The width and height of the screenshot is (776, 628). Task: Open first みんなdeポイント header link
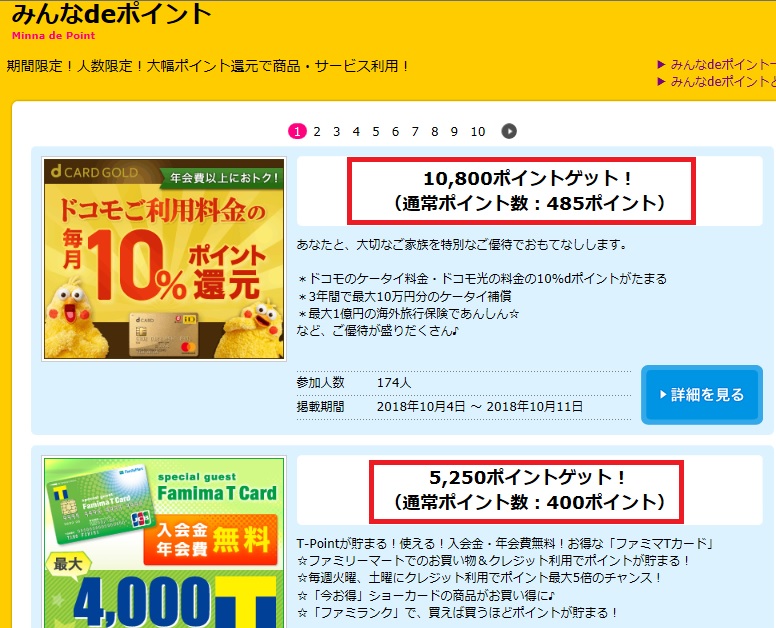pos(716,64)
